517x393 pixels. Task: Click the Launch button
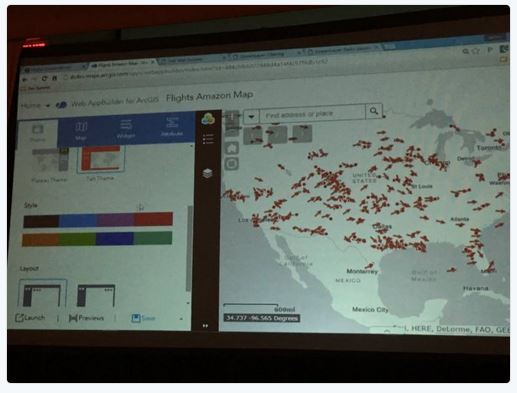coord(30,318)
